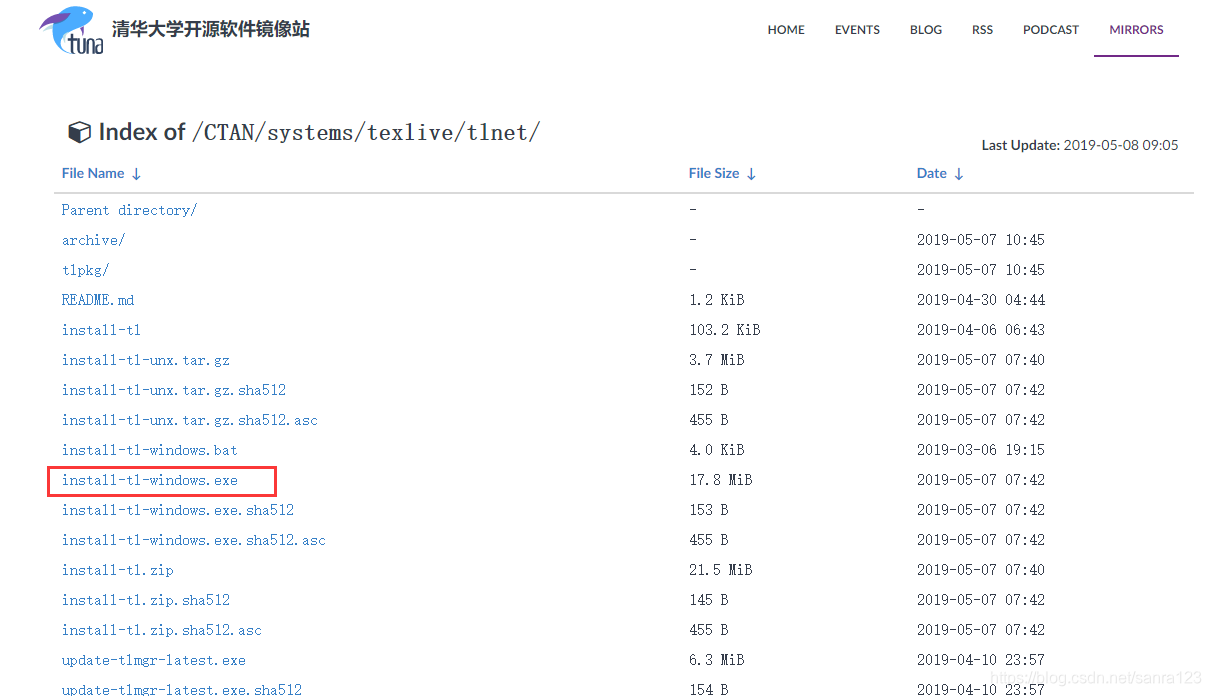Click the 17.8 MiB file size
The image size is (1211, 696).
(x=720, y=480)
